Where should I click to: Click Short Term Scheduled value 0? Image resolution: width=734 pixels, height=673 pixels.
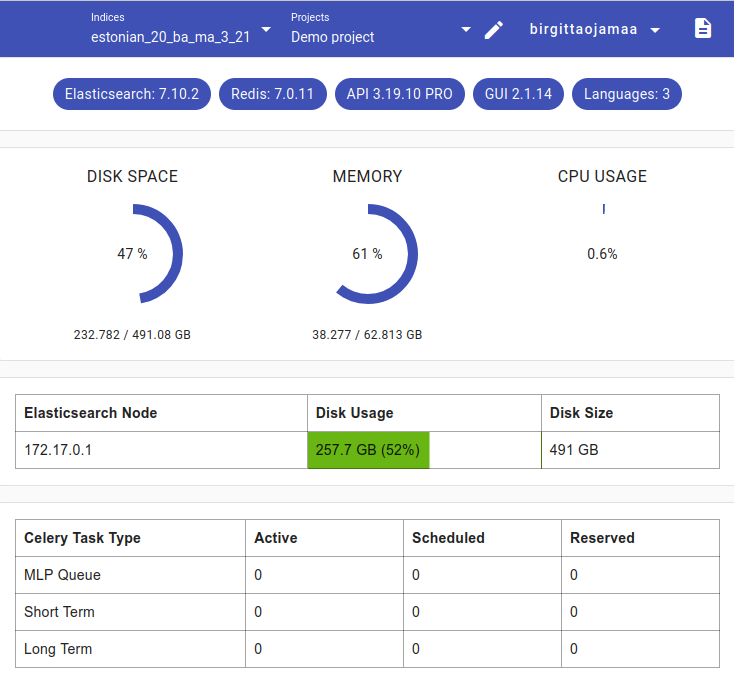click(x=416, y=612)
